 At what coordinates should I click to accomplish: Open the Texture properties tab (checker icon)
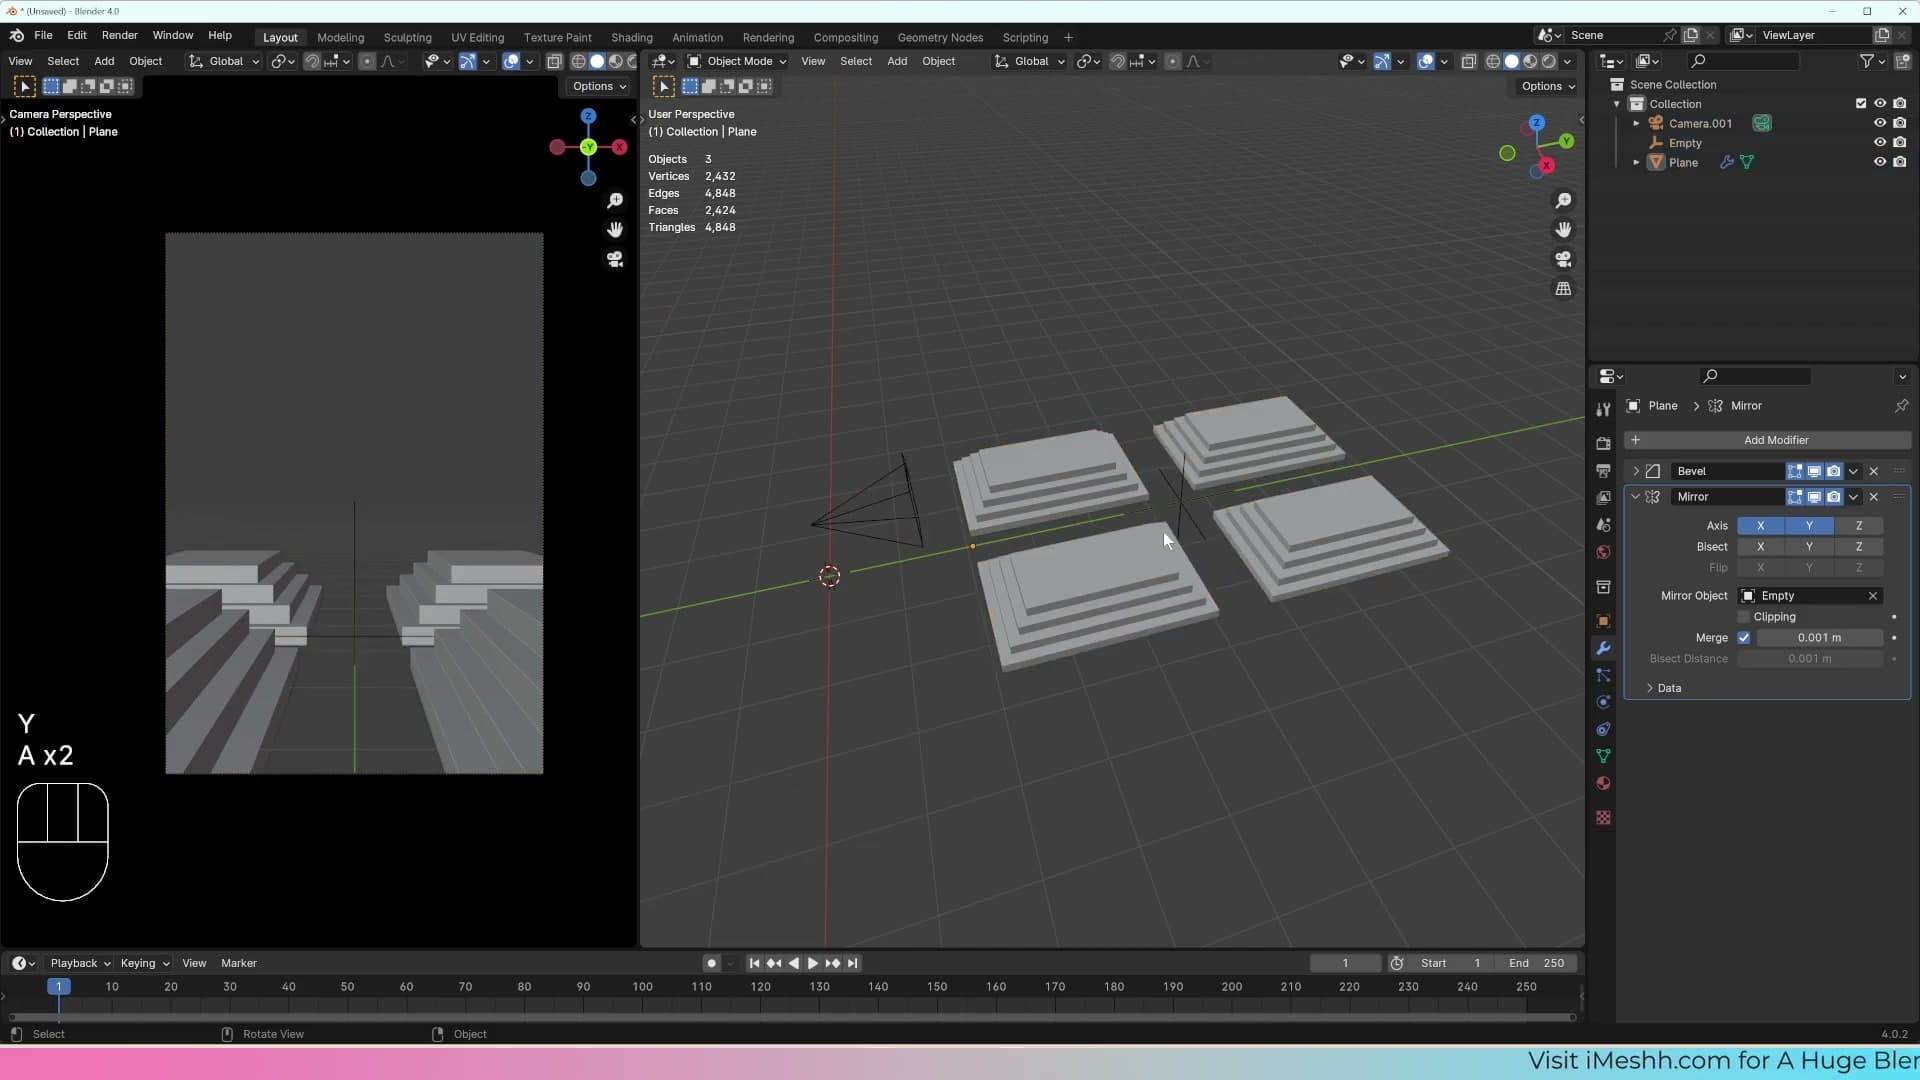point(1603,817)
